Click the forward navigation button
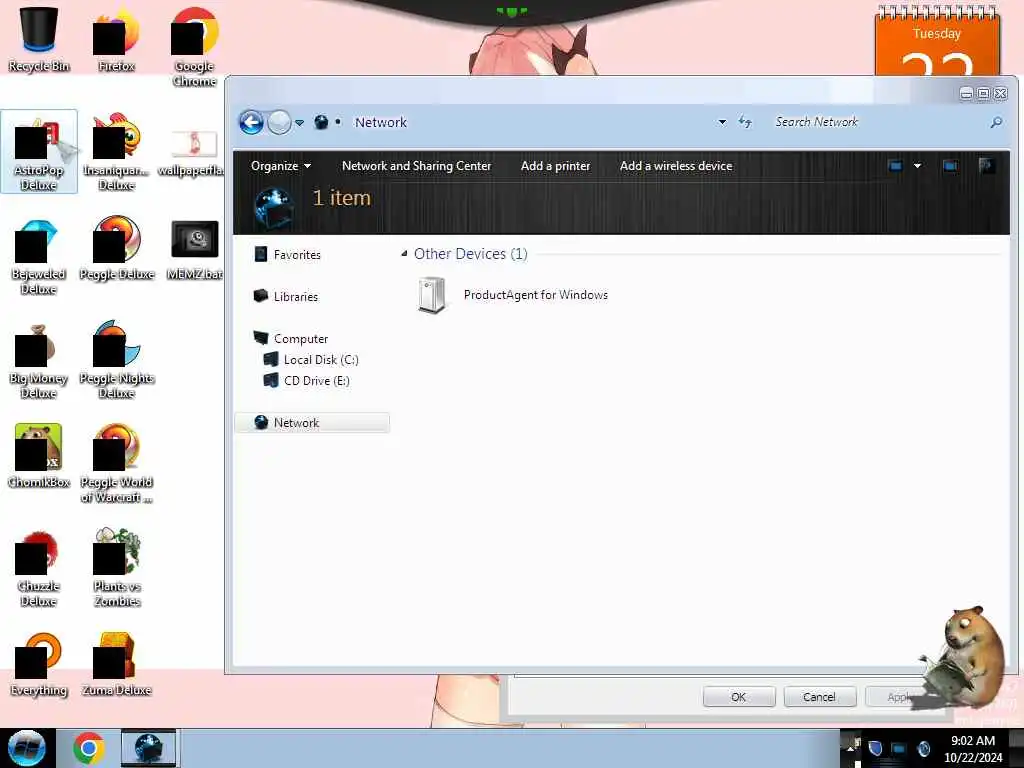1024x768 pixels. pos(279,122)
